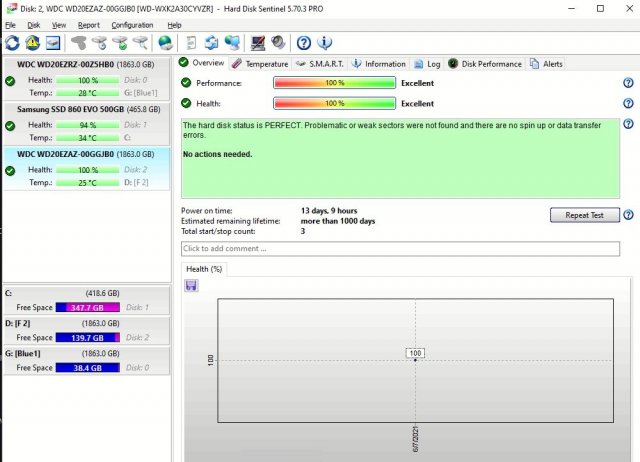Click the speaker icon in the toolbar
The height and width of the screenshot is (462, 640).
[x=277, y=43]
